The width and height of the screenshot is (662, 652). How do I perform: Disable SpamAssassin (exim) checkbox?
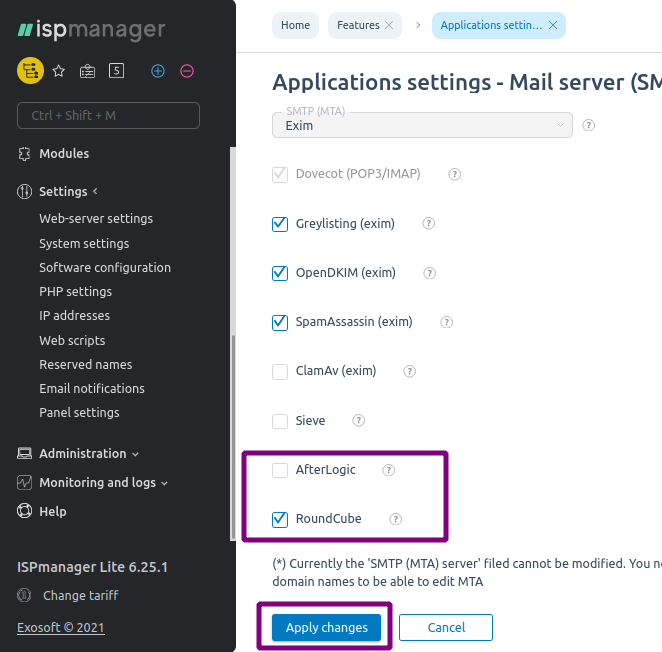click(280, 322)
